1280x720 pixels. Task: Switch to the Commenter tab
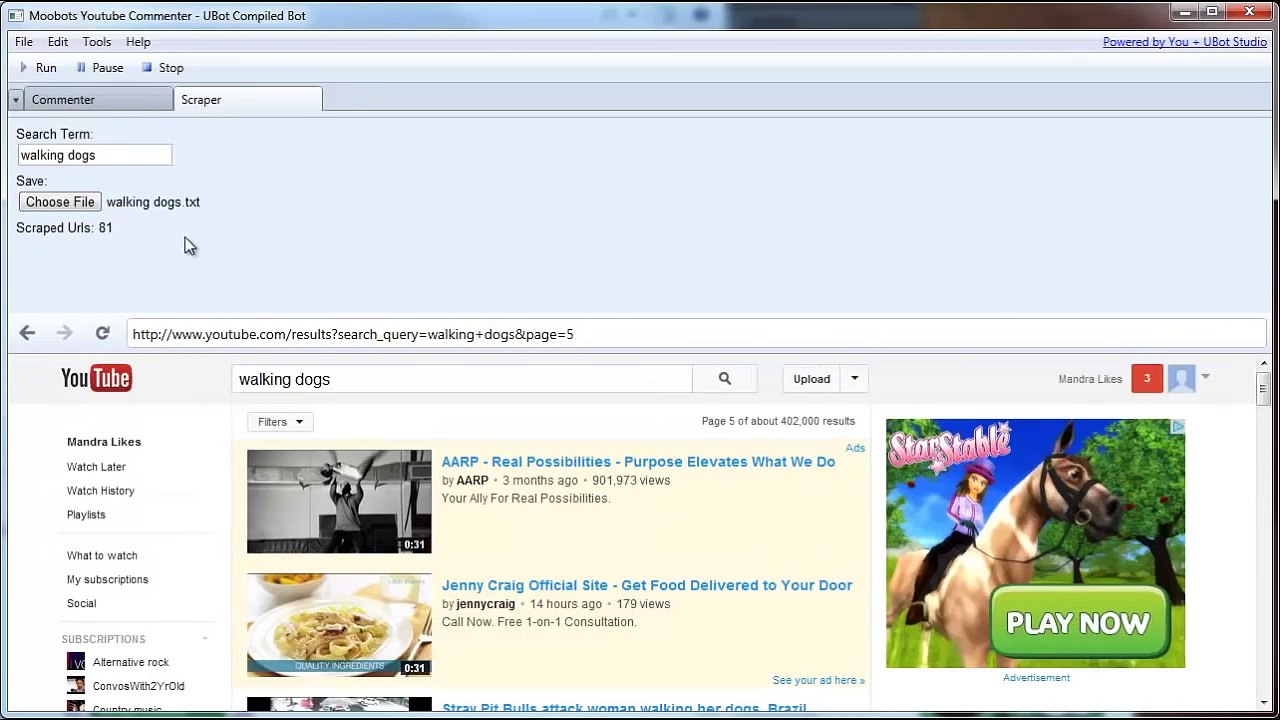tap(98, 100)
